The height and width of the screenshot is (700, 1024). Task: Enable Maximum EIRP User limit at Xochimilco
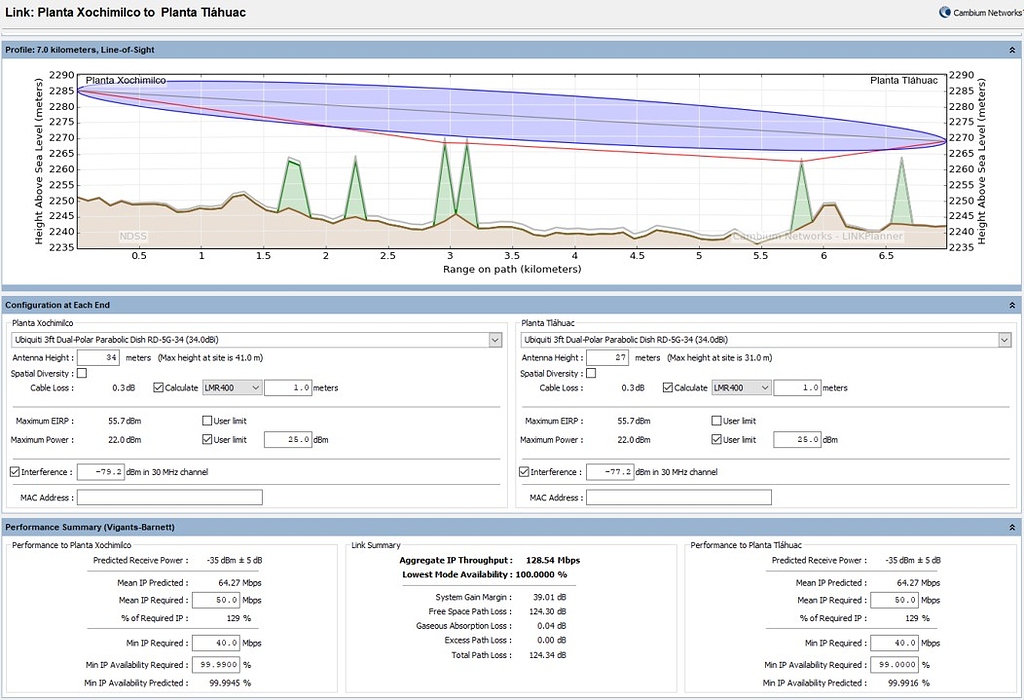[207, 421]
